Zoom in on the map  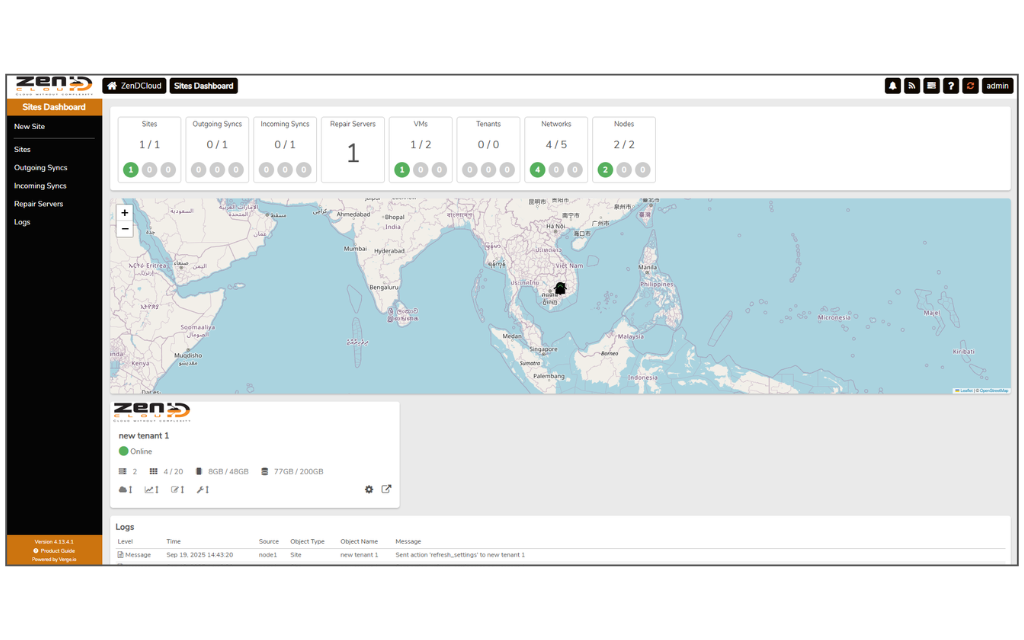click(125, 212)
